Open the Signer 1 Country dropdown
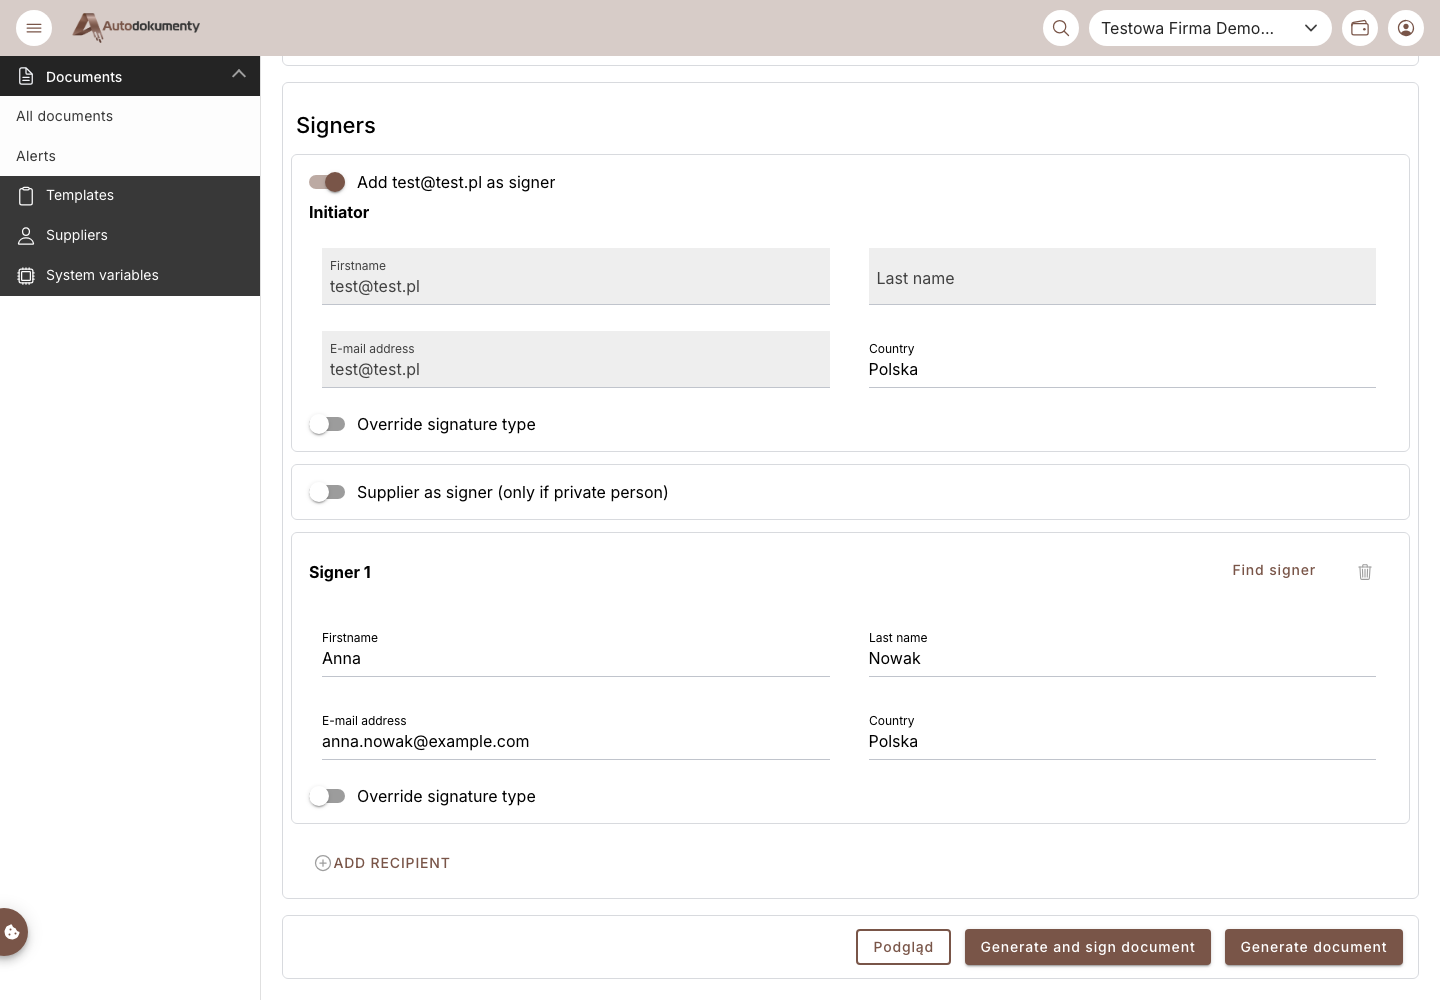This screenshot has width=1440, height=1000. (x=1122, y=732)
